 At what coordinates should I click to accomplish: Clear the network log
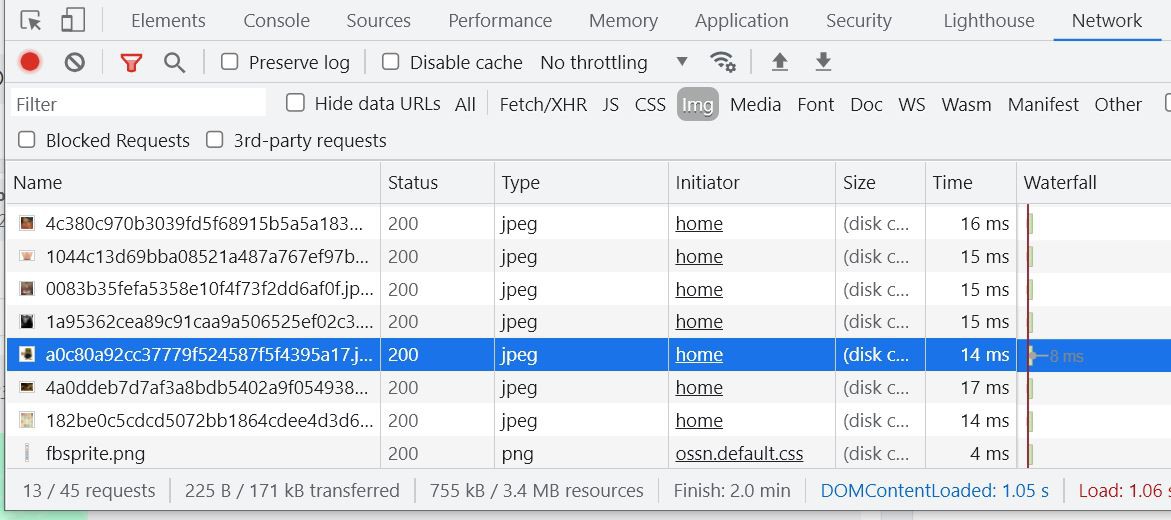pyautogui.click(x=75, y=62)
